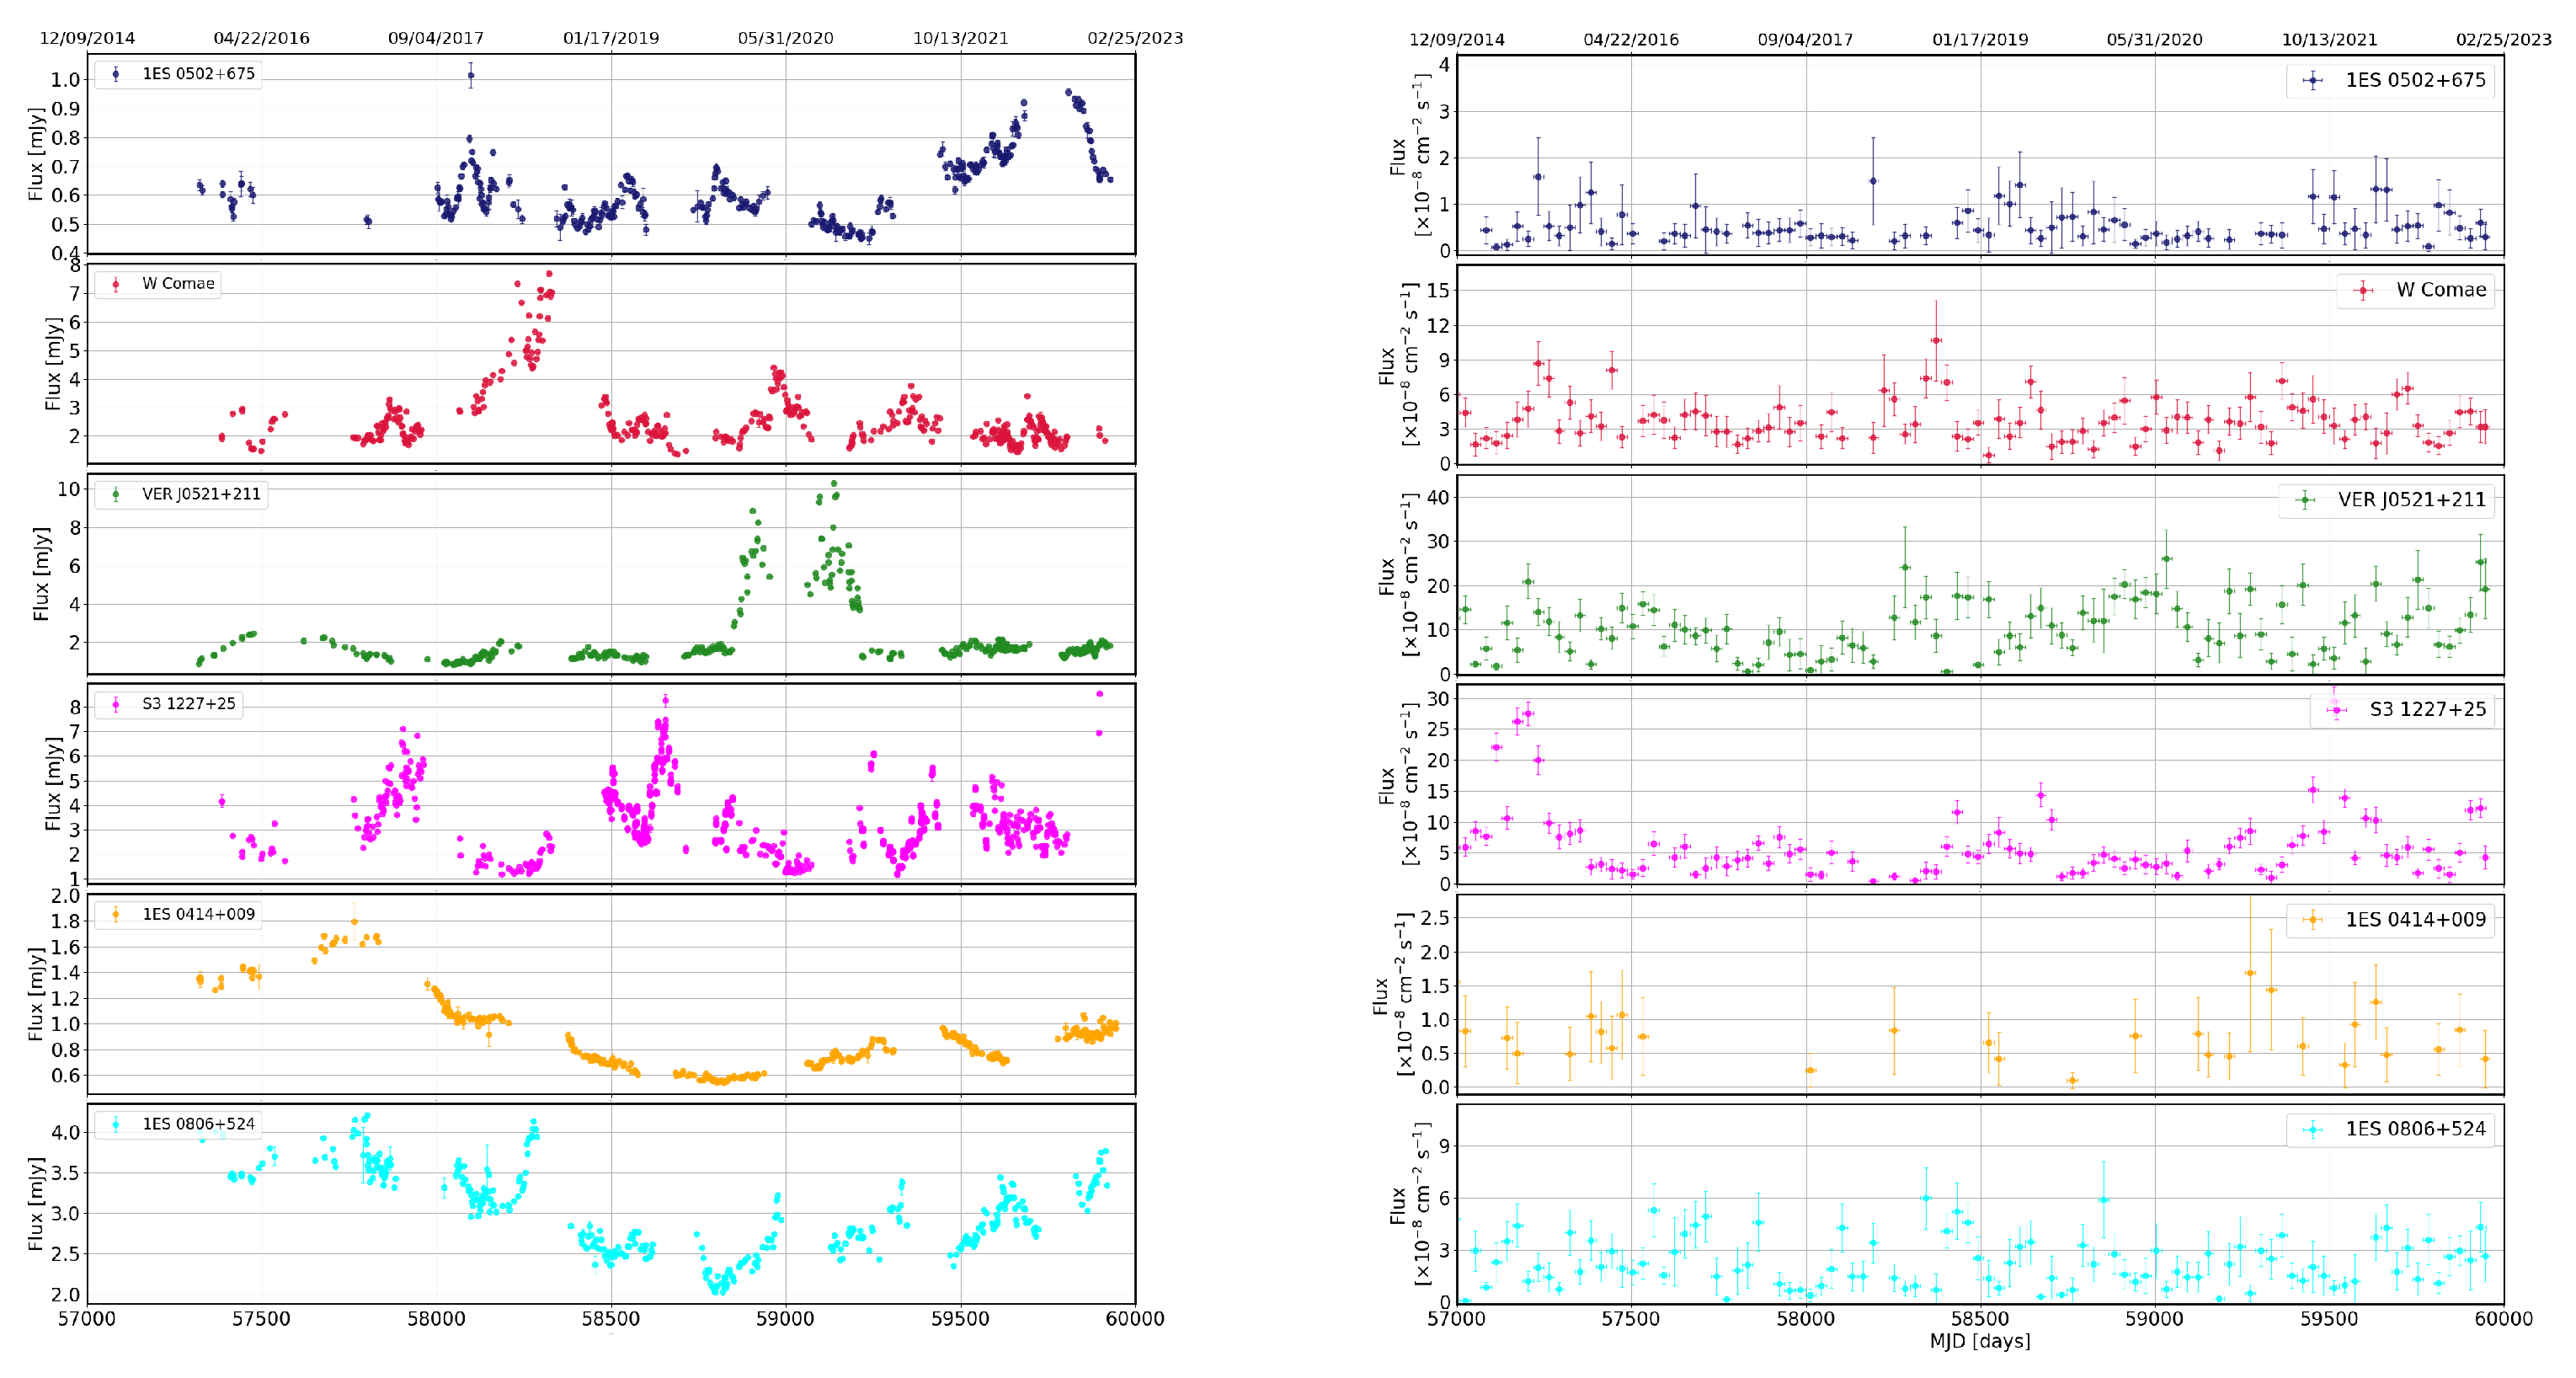This screenshot has height=1378, width=2576.
Task: Click the outlier 1.0 mJy point in the top-left 1ES 0502+675 plot
Action: 471,75
